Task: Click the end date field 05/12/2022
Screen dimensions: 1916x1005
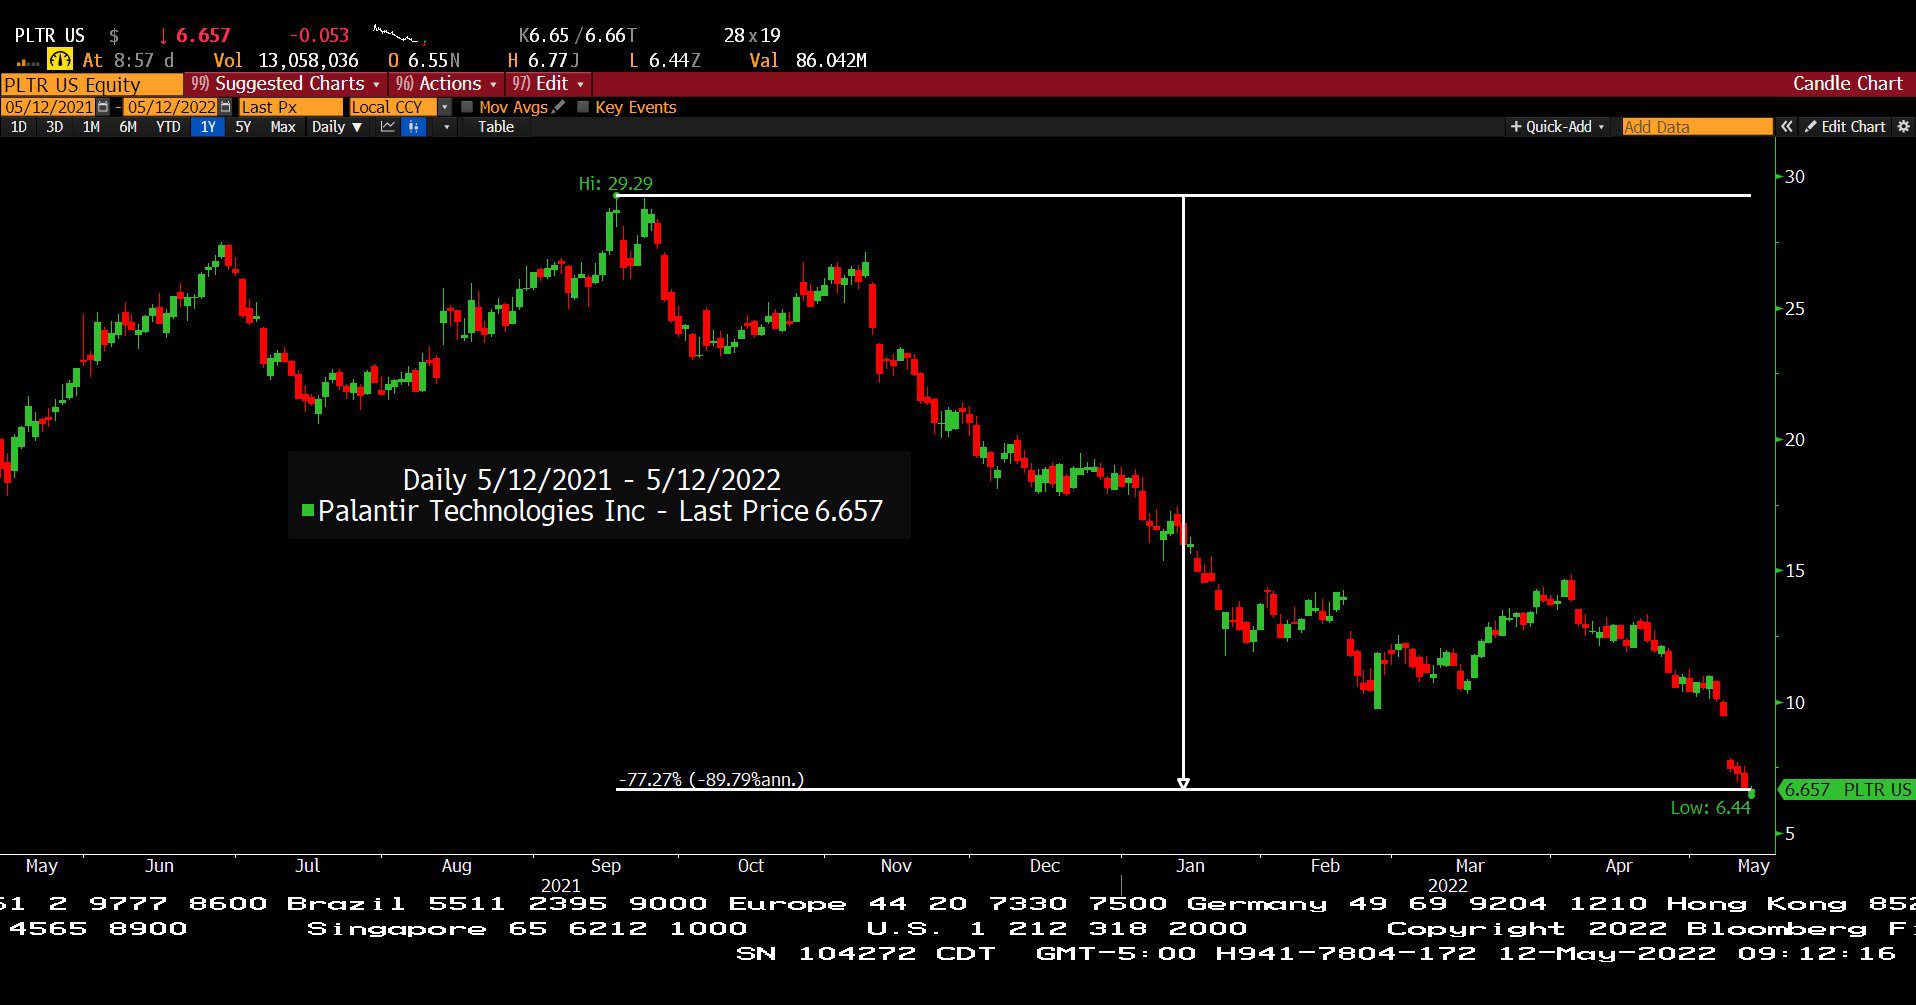Action: [x=171, y=107]
